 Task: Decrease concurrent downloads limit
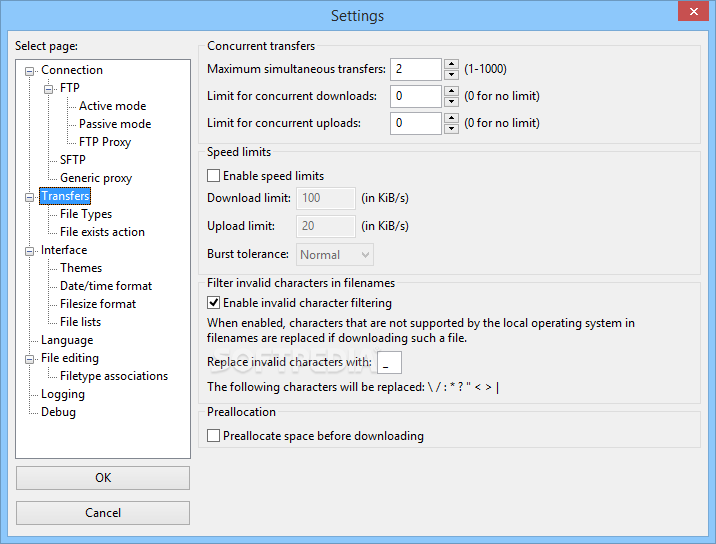[451, 101]
